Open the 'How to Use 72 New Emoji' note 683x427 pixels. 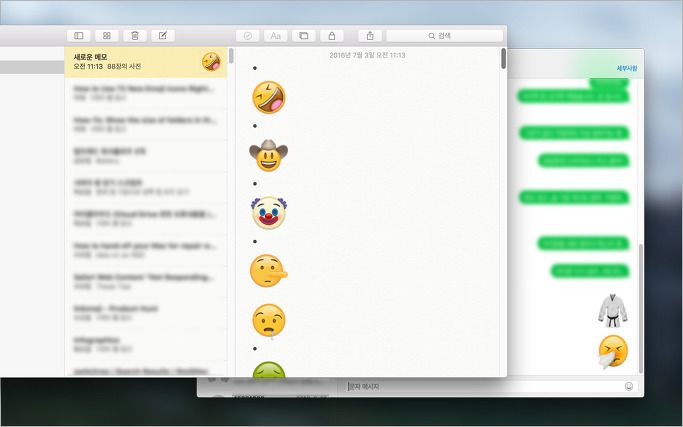146,93
